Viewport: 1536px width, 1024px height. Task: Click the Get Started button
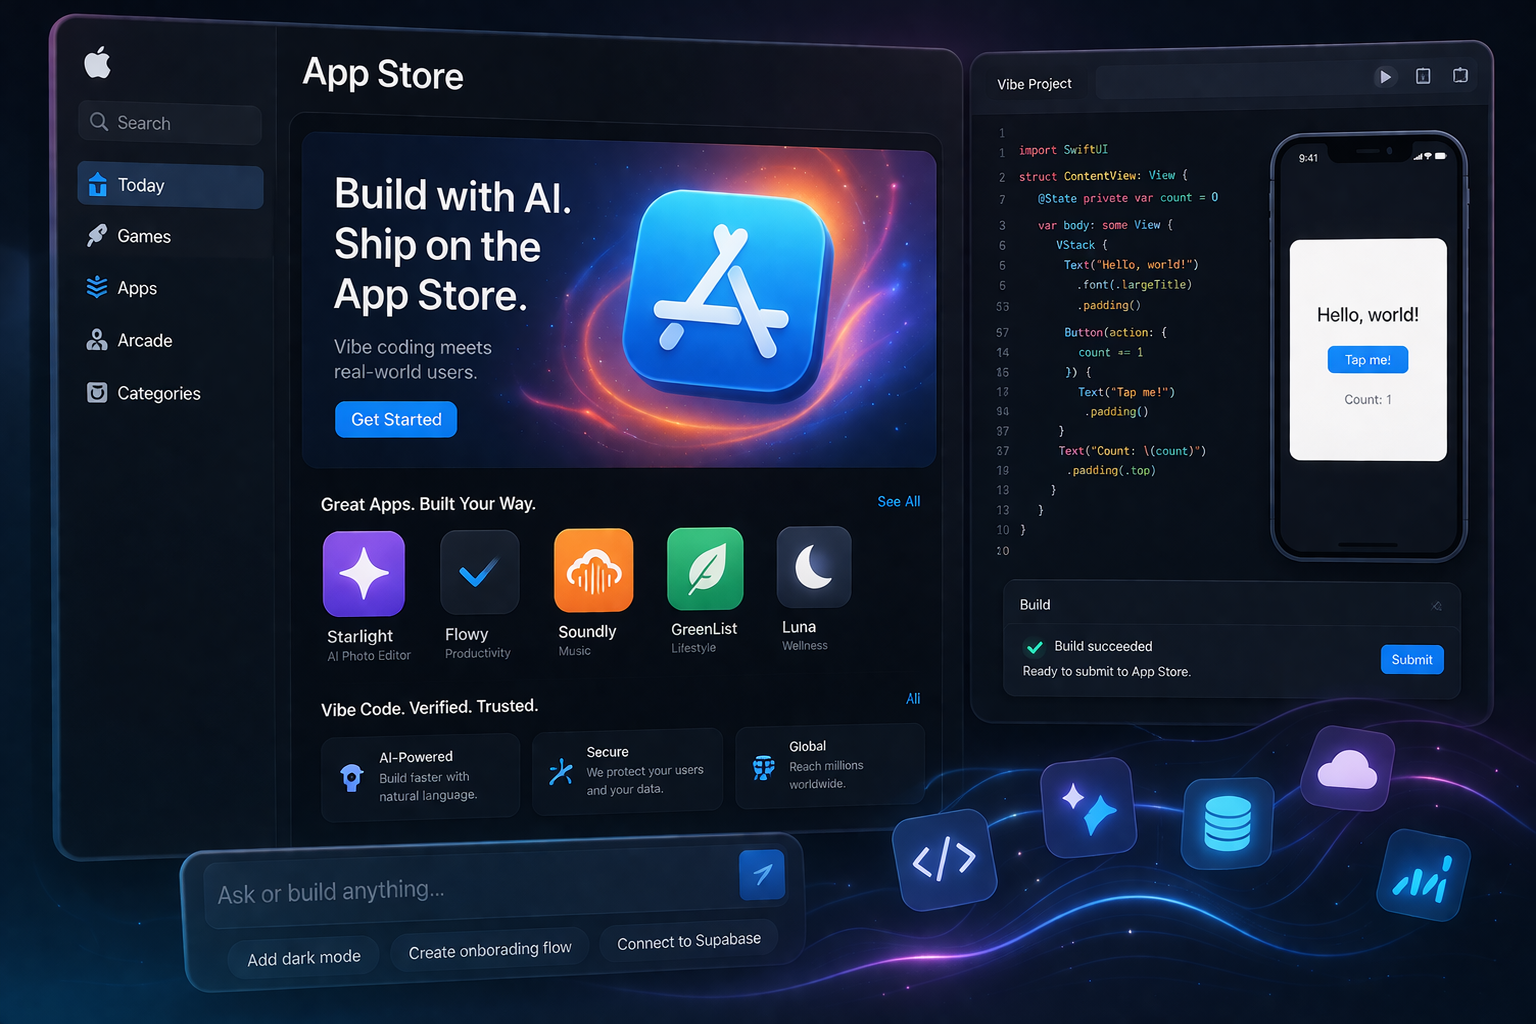click(396, 419)
